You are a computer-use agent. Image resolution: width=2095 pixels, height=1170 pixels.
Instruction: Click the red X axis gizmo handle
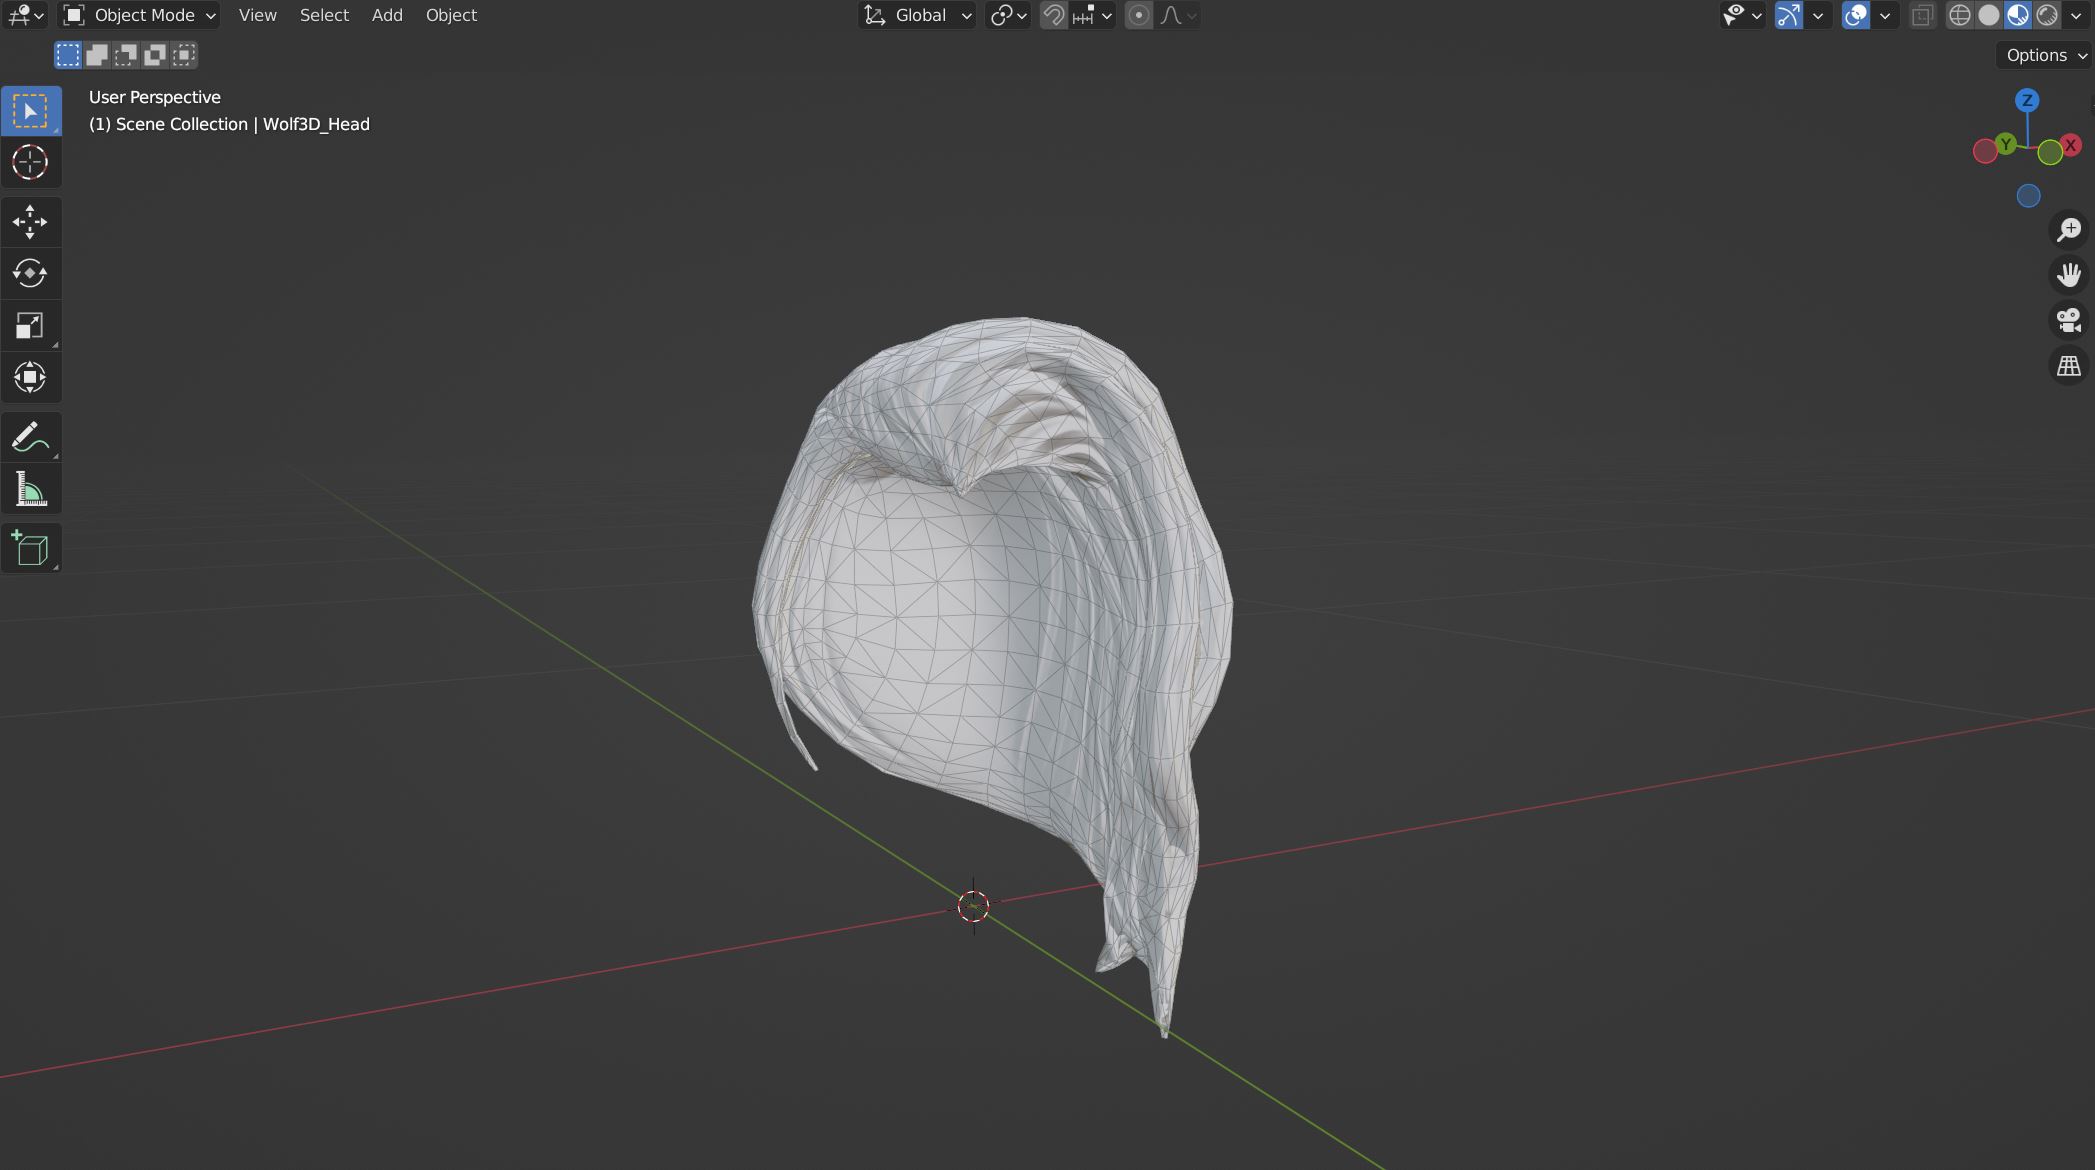click(2071, 146)
